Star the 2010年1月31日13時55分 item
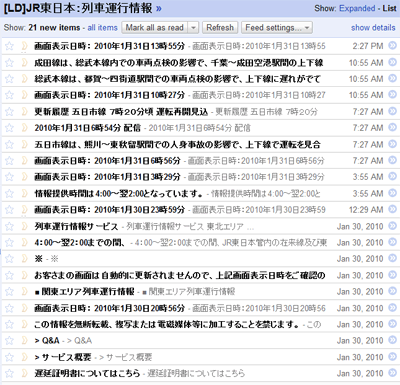The image size is (400, 385). (x=9, y=46)
